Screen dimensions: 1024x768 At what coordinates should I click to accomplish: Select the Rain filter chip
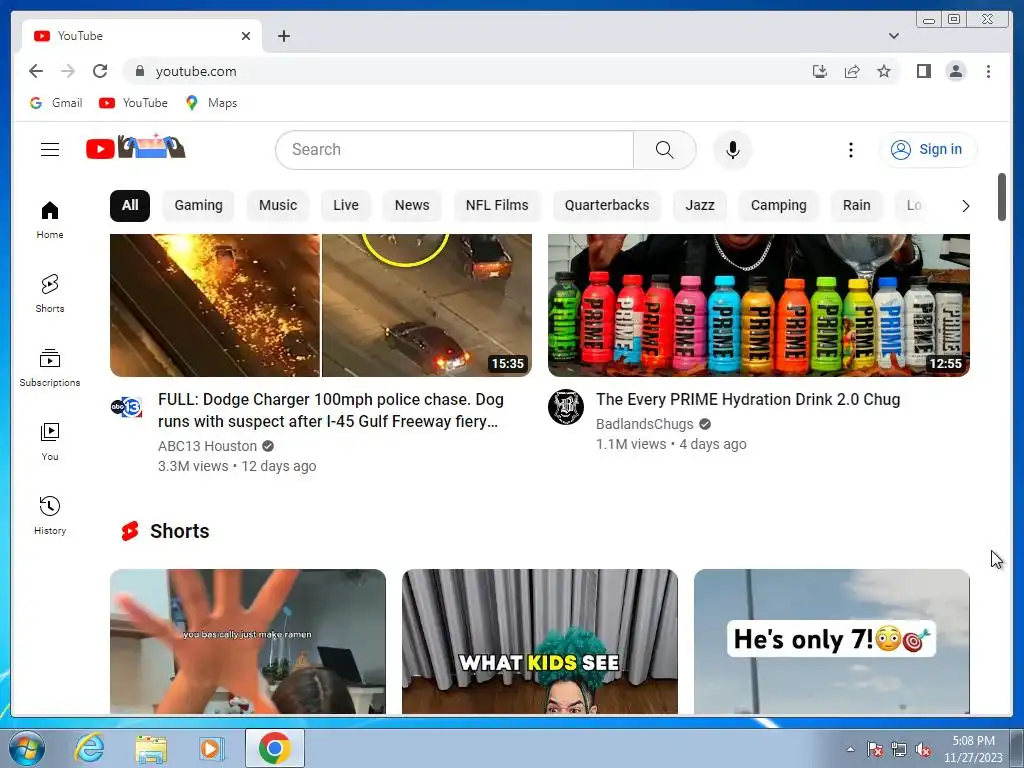coord(856,206)
